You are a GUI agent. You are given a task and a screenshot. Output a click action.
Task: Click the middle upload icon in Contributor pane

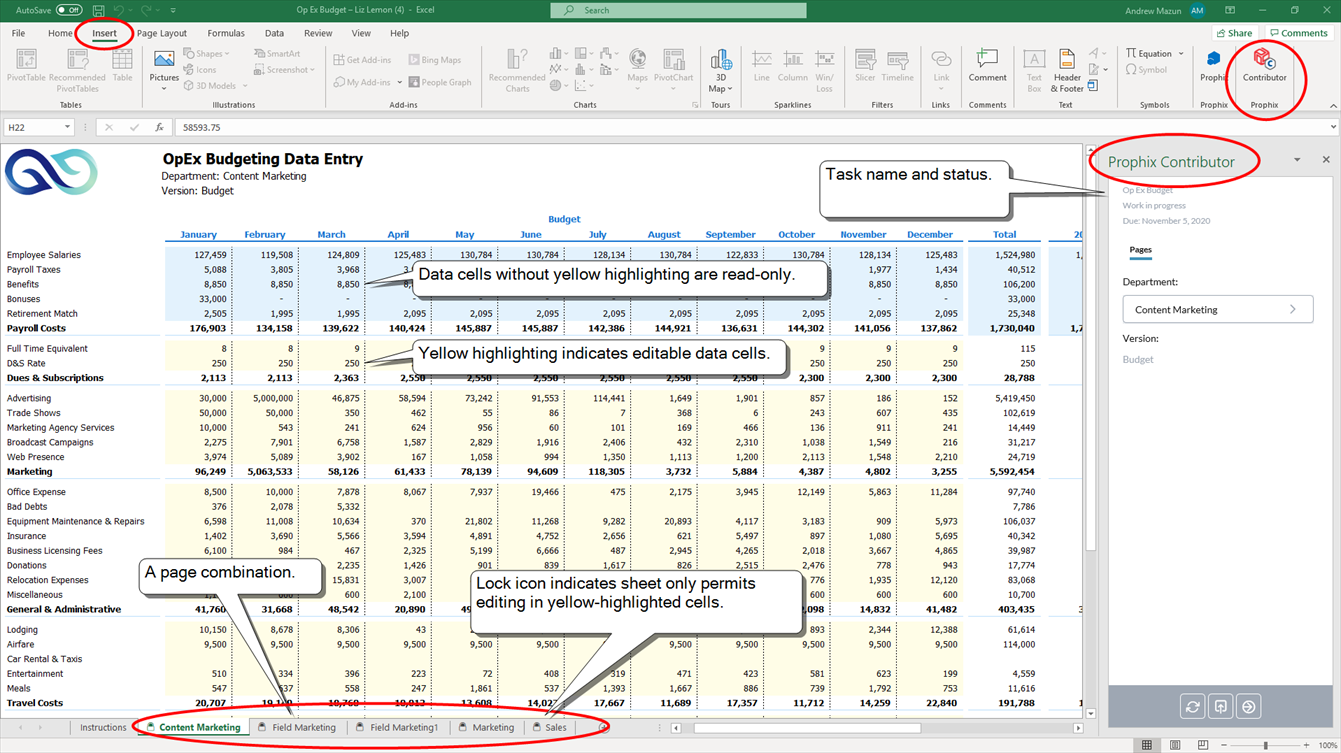[x=1221, y=706]
